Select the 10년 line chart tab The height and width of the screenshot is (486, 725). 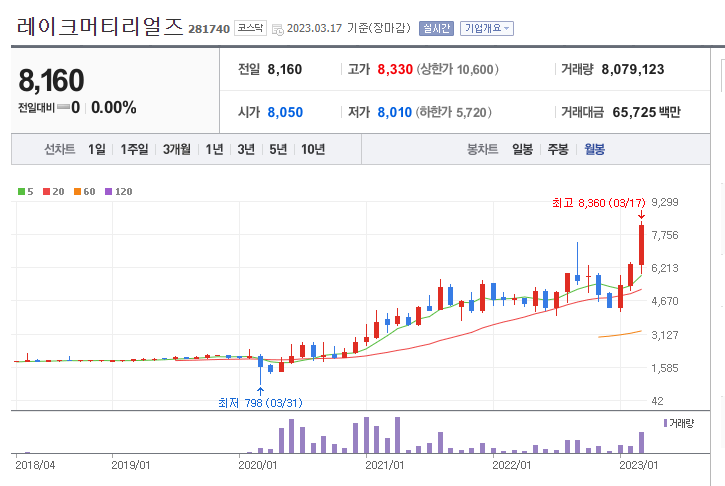313,149
